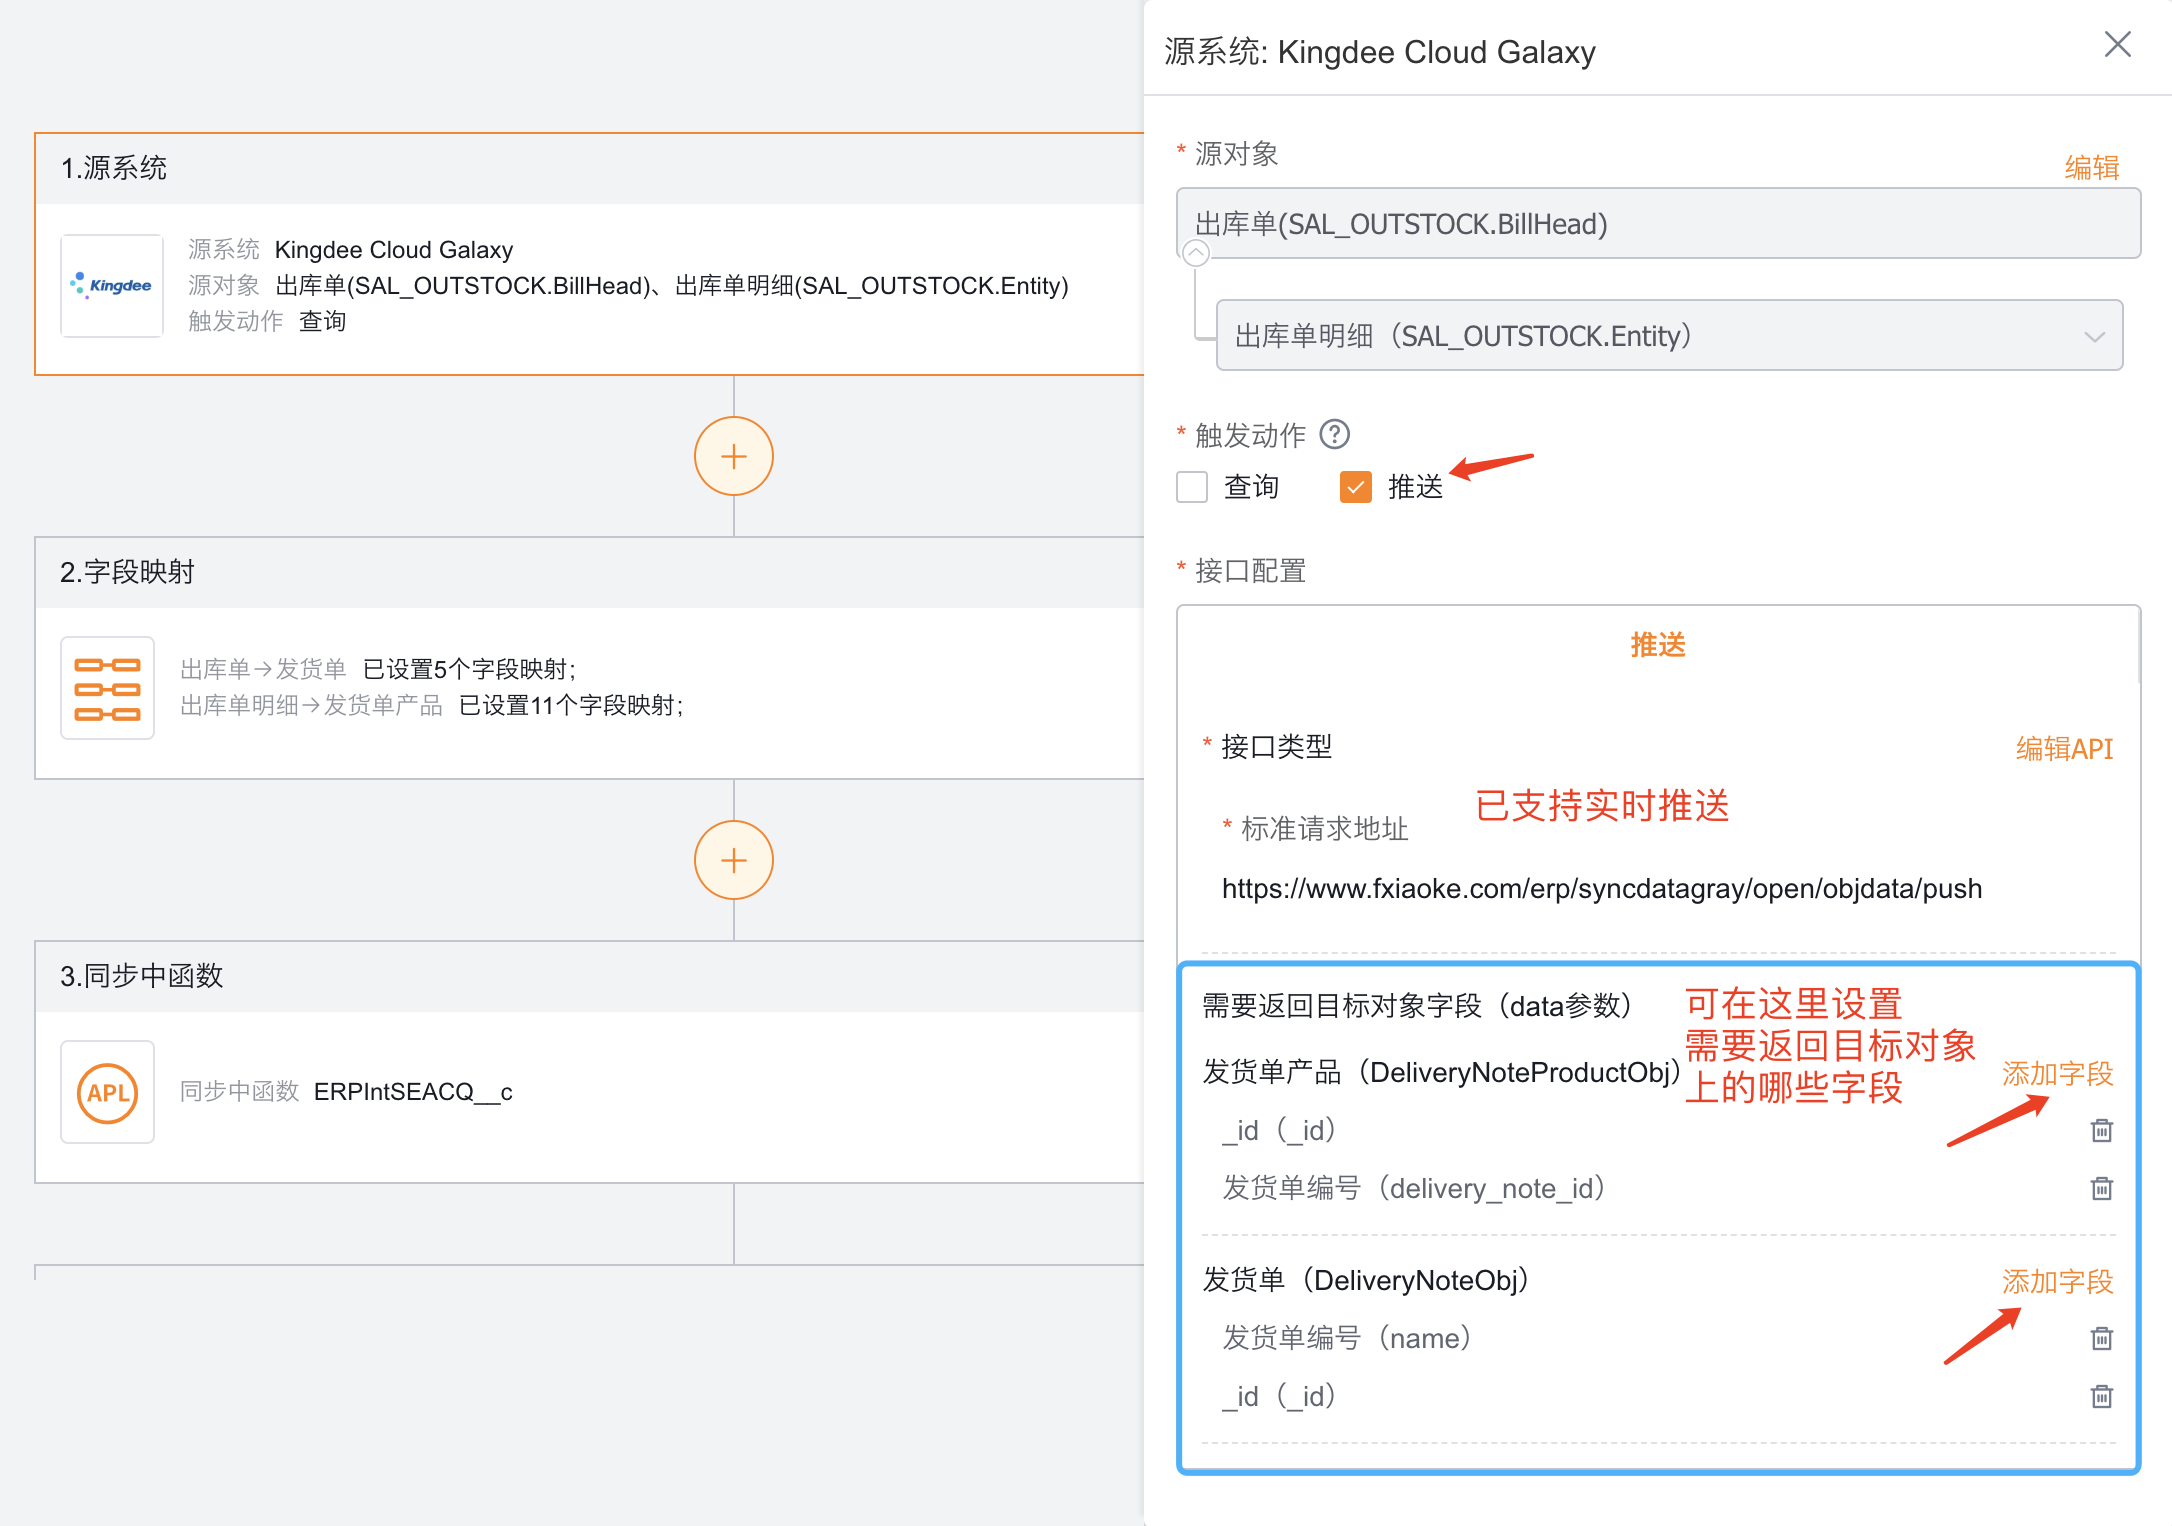Close the source system side panel
The height and width of the screenshot is (1526, 2172).
(x=2117, y=45)
